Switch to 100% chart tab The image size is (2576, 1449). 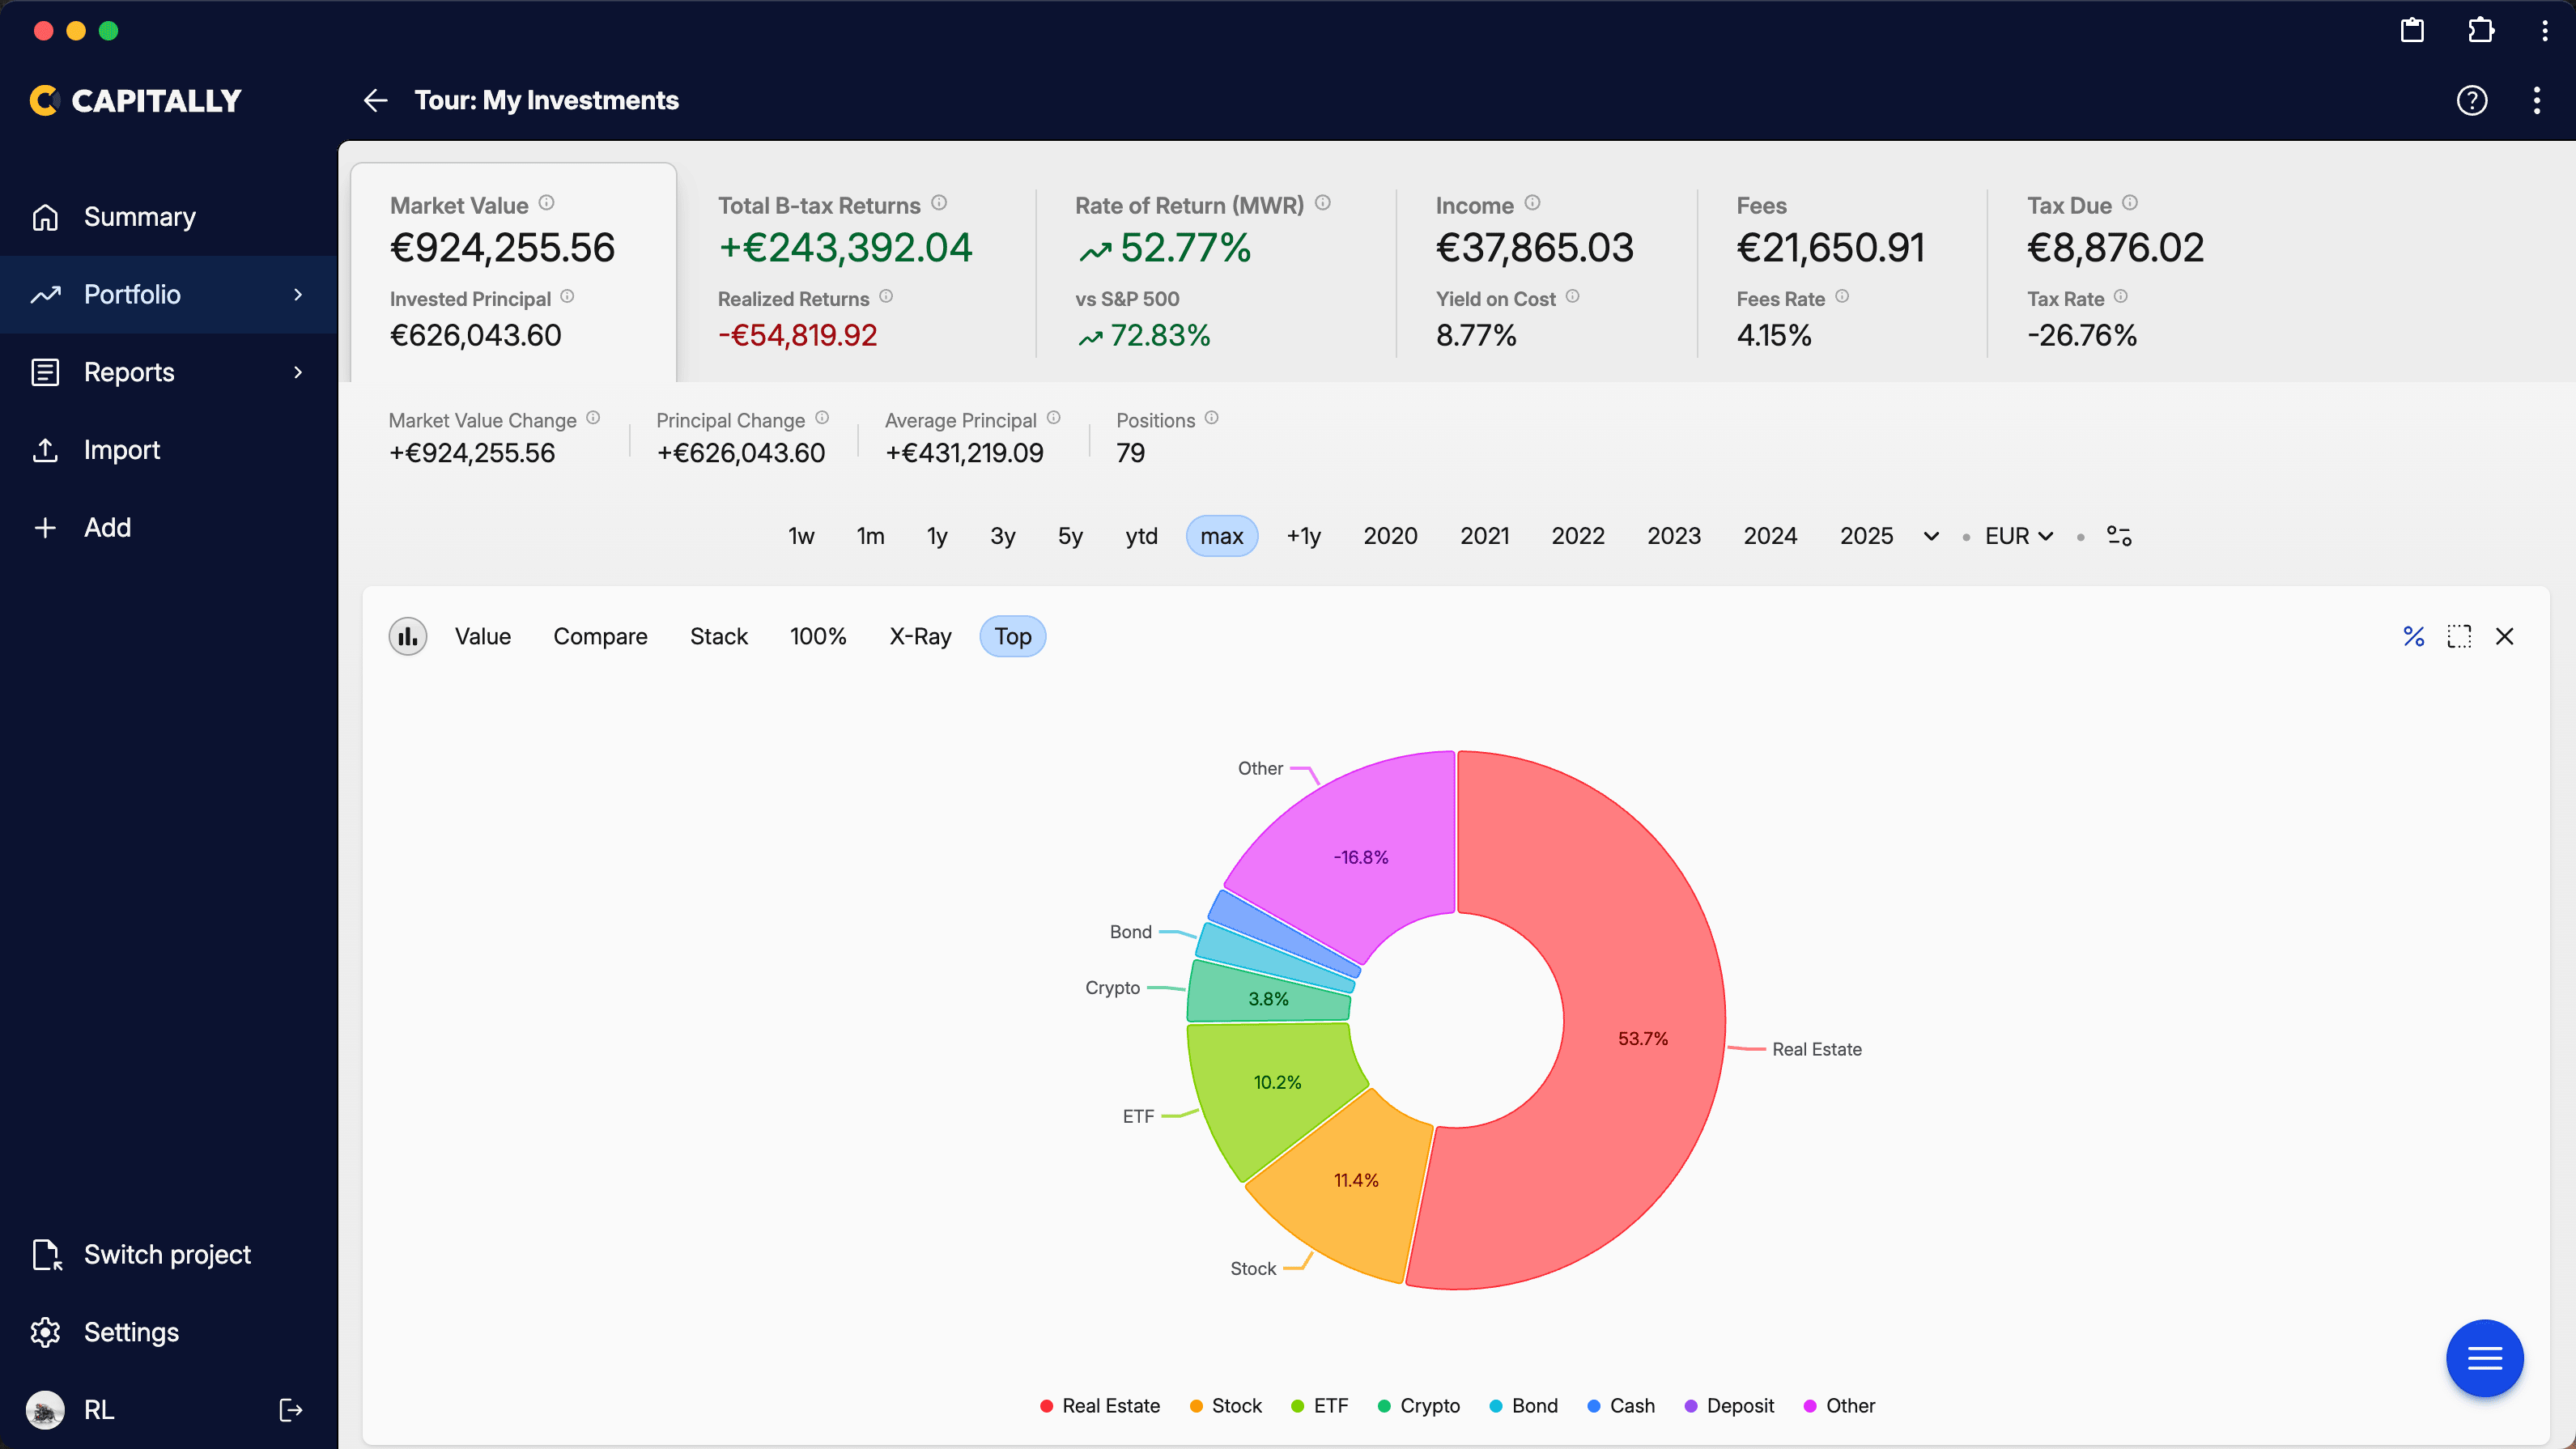817,637
